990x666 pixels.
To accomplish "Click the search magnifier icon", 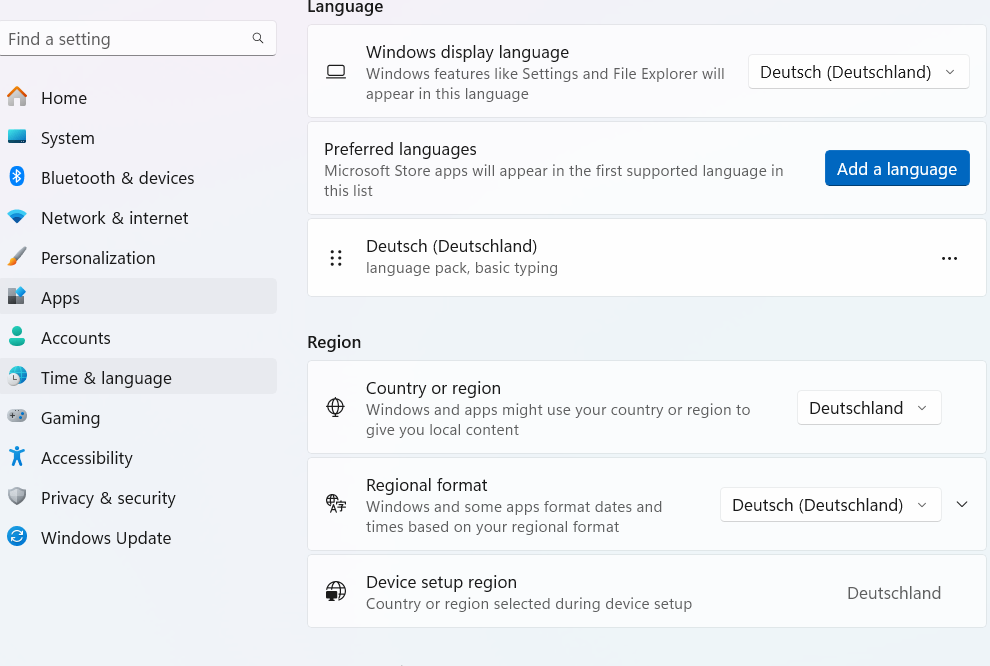I will click(258, 39).
